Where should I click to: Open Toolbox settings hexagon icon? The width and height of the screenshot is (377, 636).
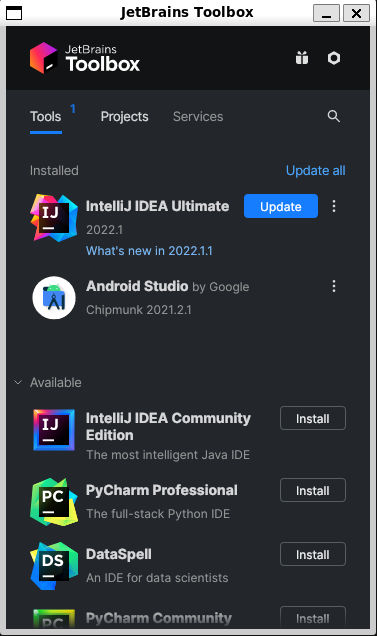pos(334,58)
